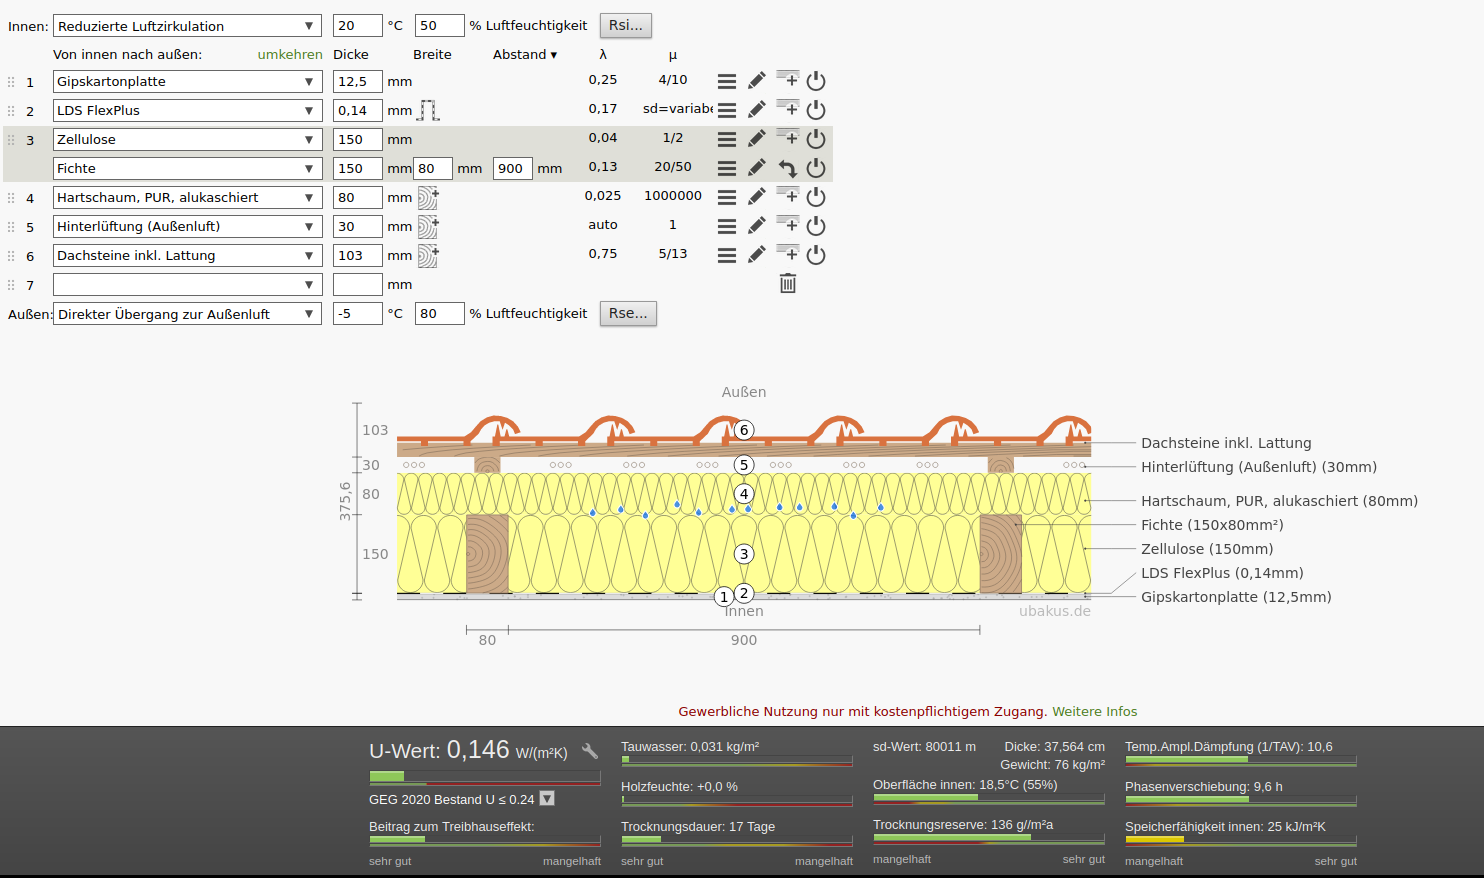
Task: Click the undo arrow icon in Fichte row
Action: point(788,168)
